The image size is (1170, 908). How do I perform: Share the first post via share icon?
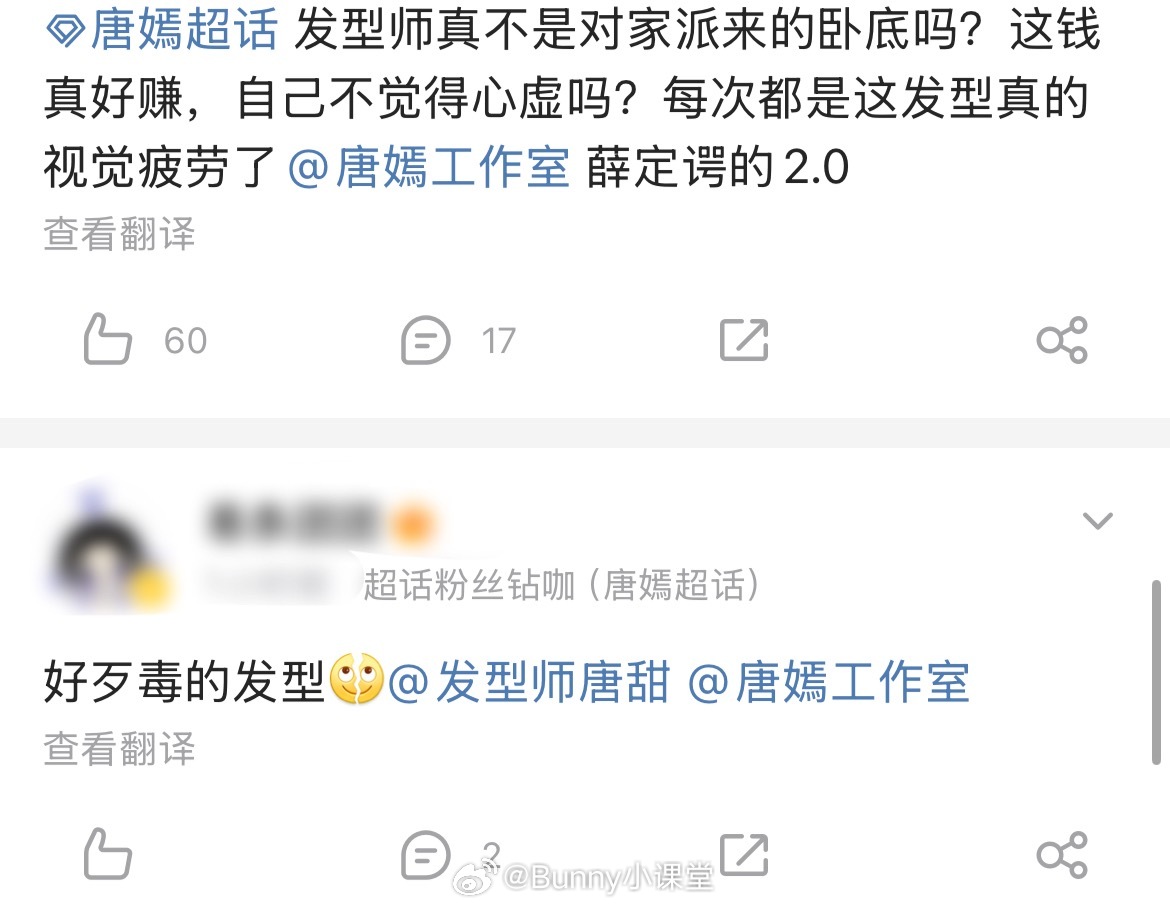point(1062,340)
